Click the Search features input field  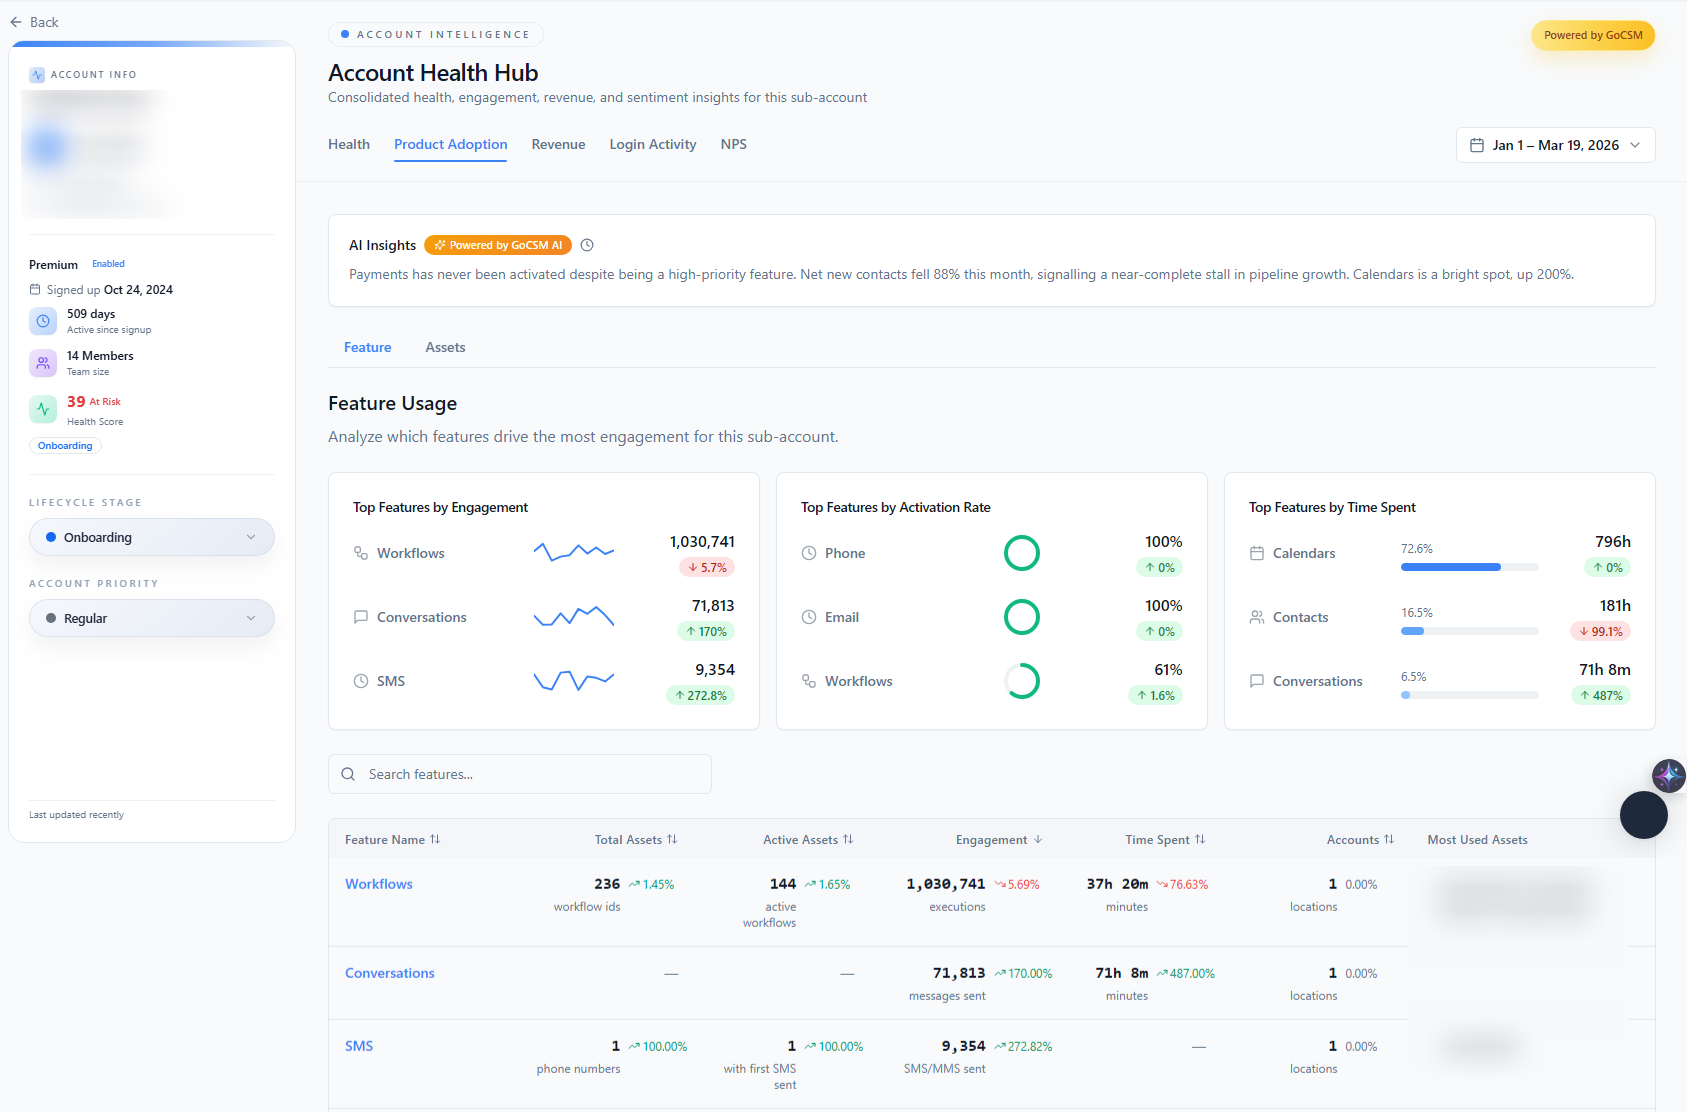[x=520, y=774]
